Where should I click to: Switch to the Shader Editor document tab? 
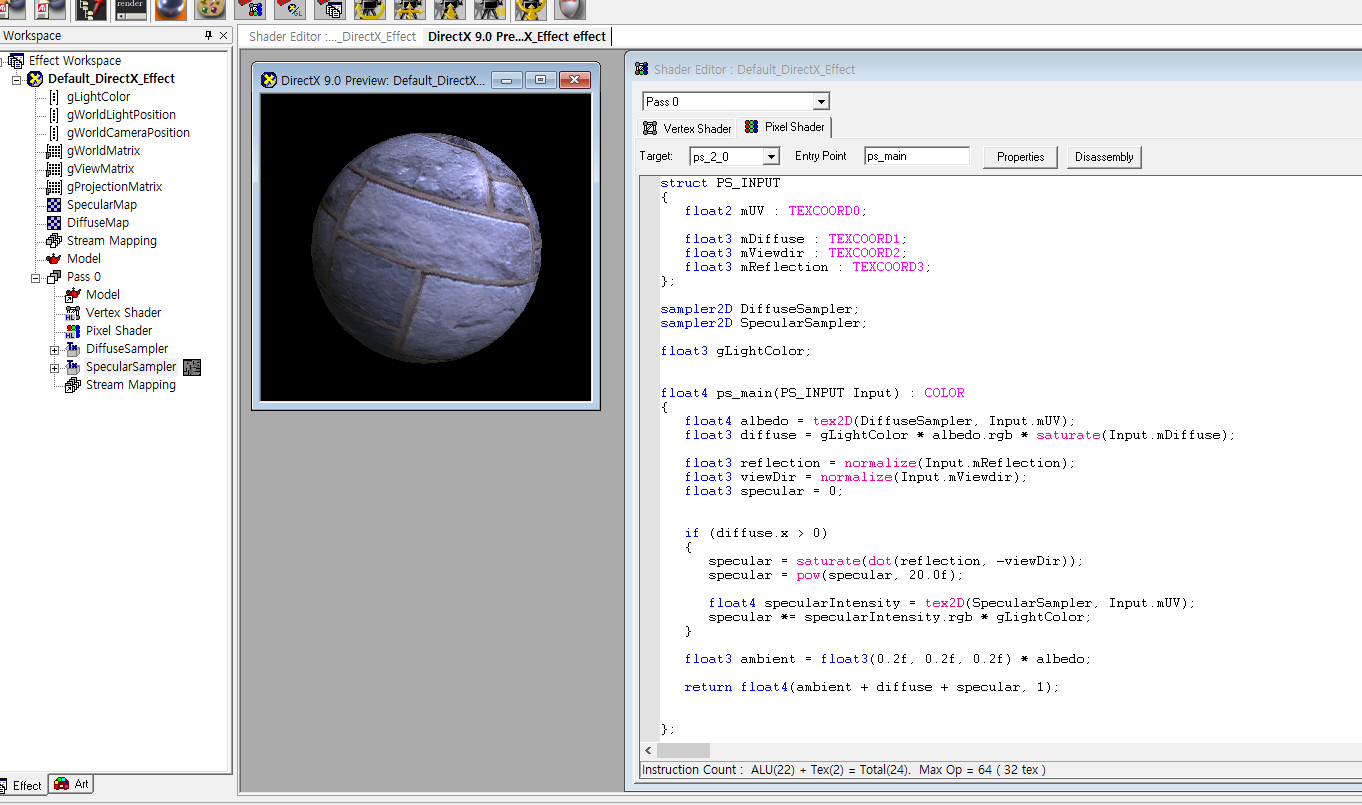click(332, 36)
